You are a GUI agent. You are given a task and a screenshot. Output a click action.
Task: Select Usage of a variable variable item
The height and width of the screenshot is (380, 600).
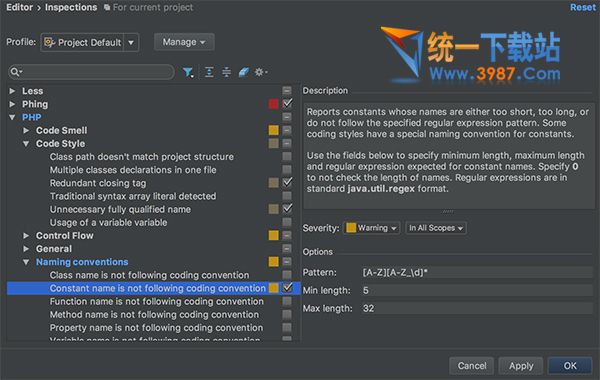tap(108, 222)
